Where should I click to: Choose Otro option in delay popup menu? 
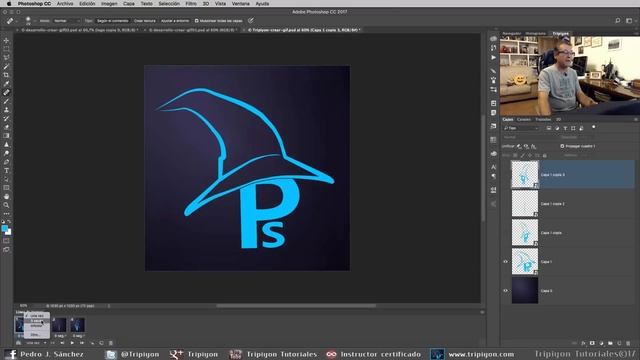pyautogui.click(x=36, y=334)
